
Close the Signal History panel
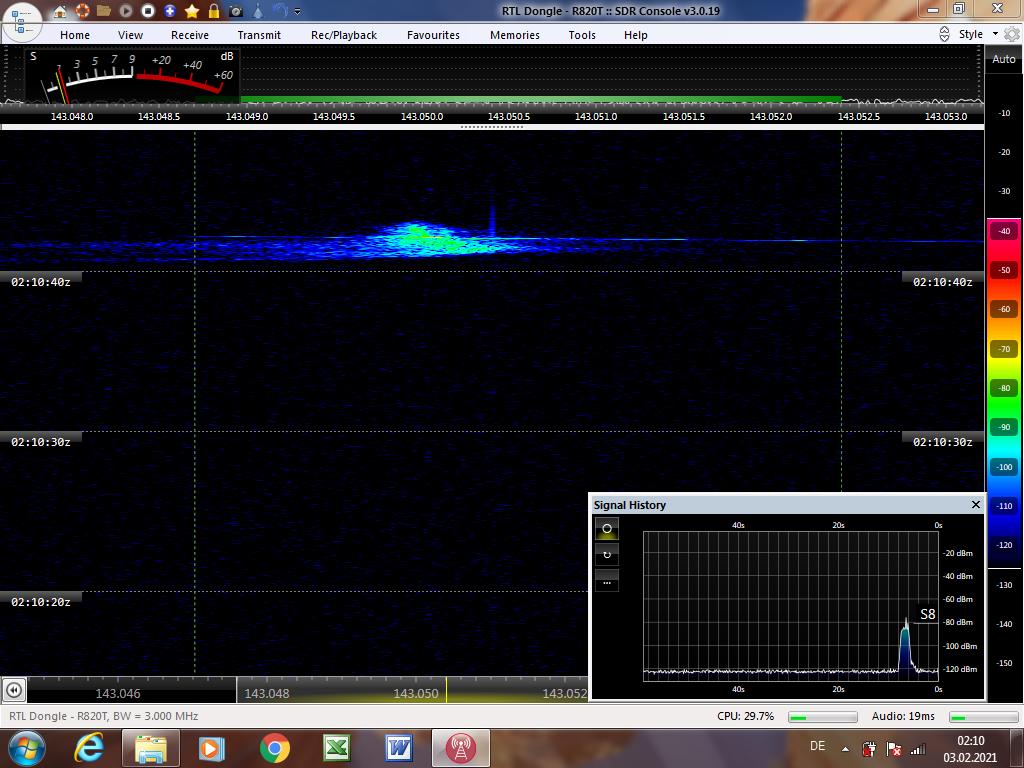[x=976, y=505]
